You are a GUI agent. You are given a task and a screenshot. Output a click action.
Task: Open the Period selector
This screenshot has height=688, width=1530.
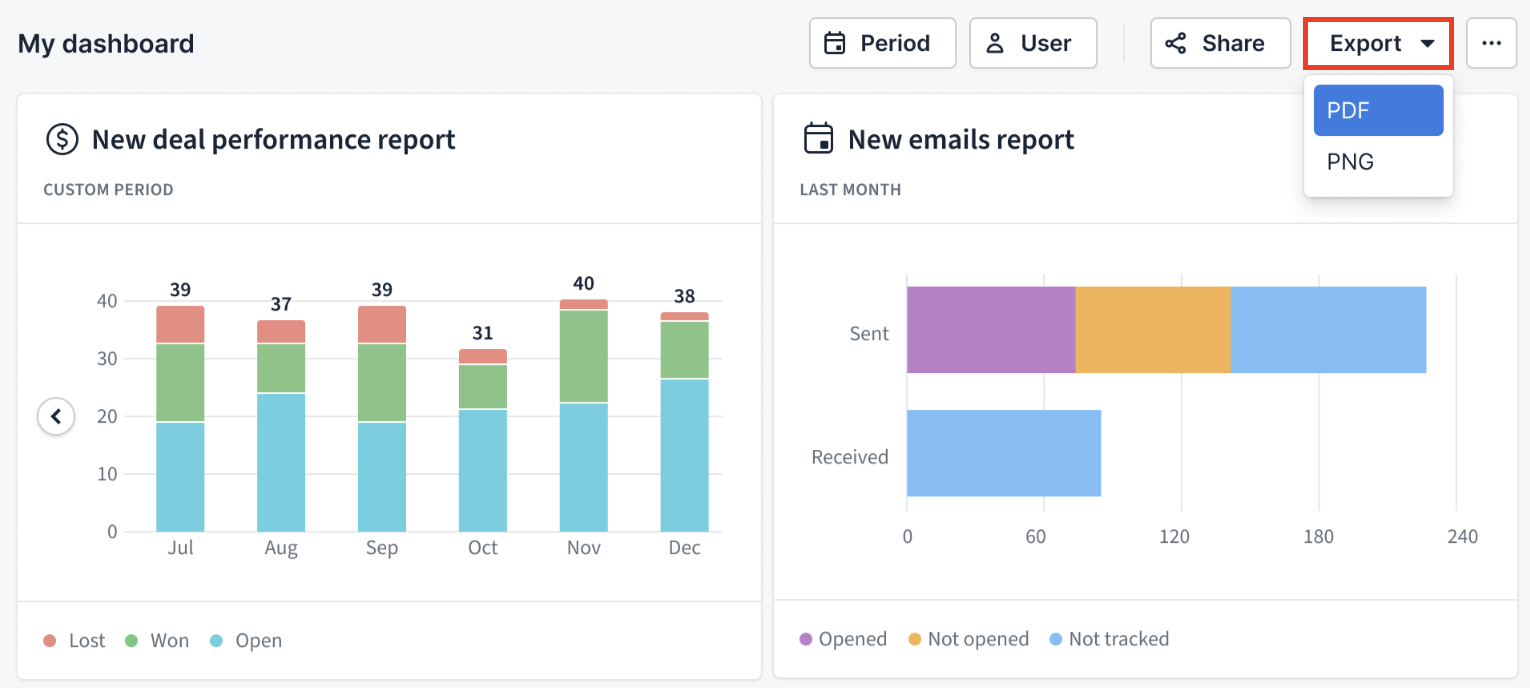[882, 43]
